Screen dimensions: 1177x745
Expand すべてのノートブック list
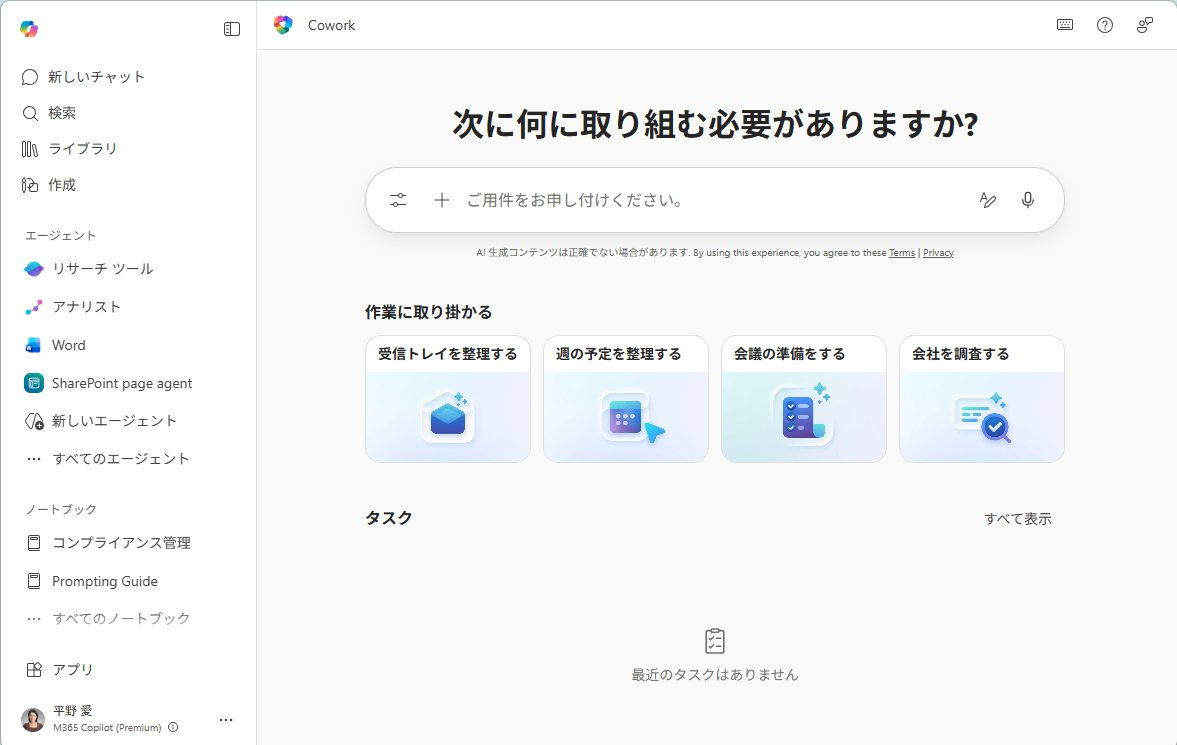click(x=120, y=618)
